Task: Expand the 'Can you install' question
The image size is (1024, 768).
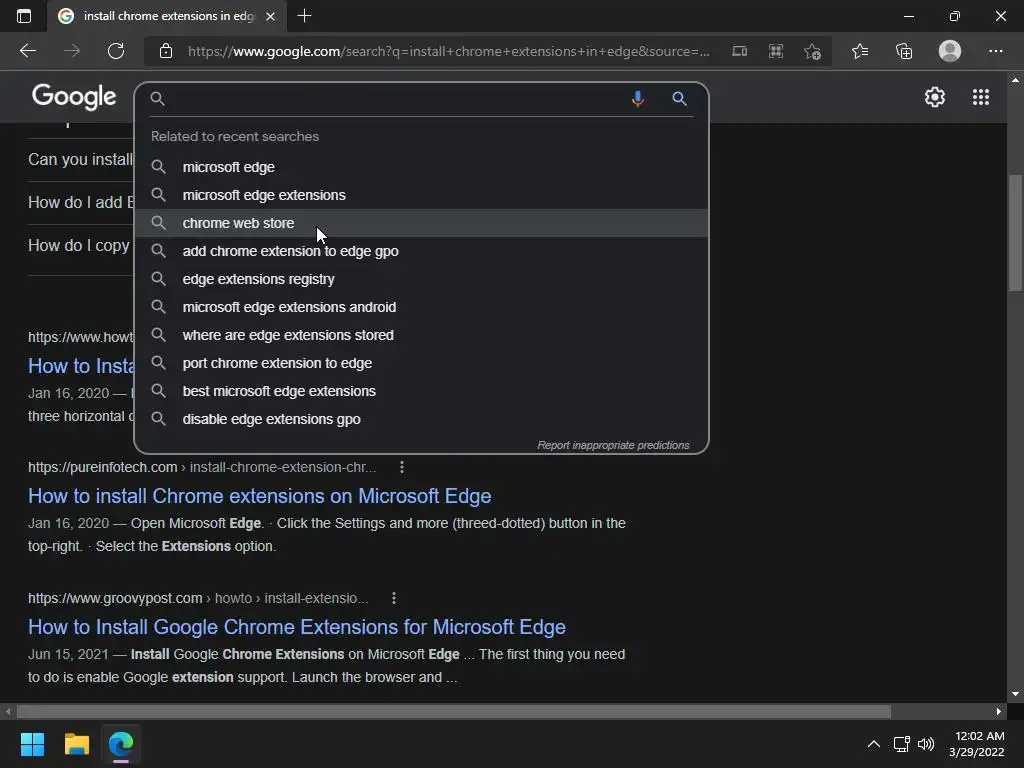Action: coord(80,159)
